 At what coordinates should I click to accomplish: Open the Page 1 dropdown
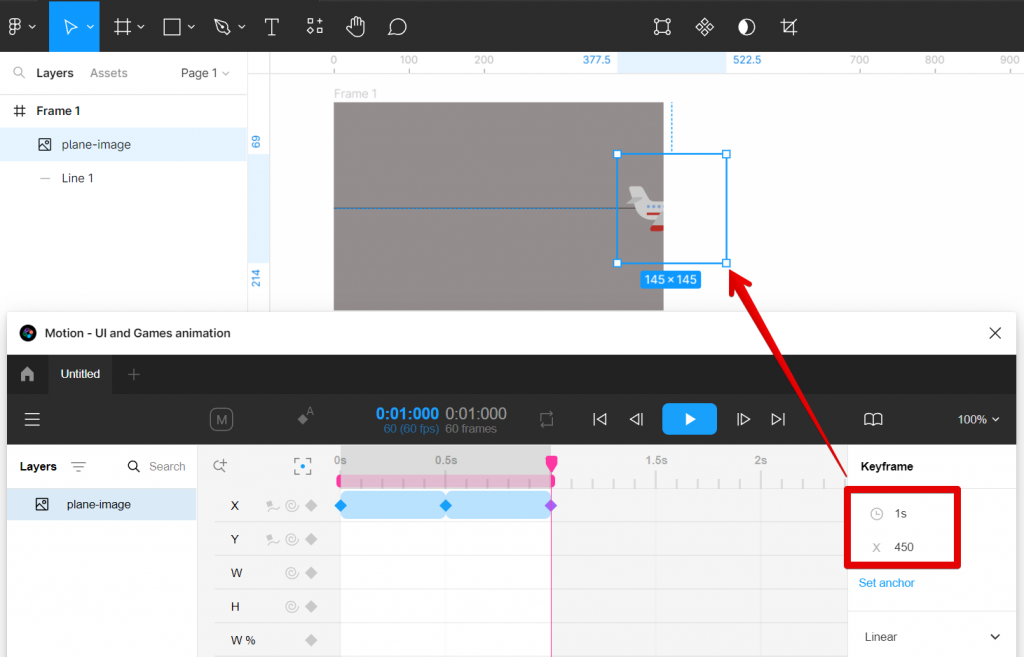(205, 72)
